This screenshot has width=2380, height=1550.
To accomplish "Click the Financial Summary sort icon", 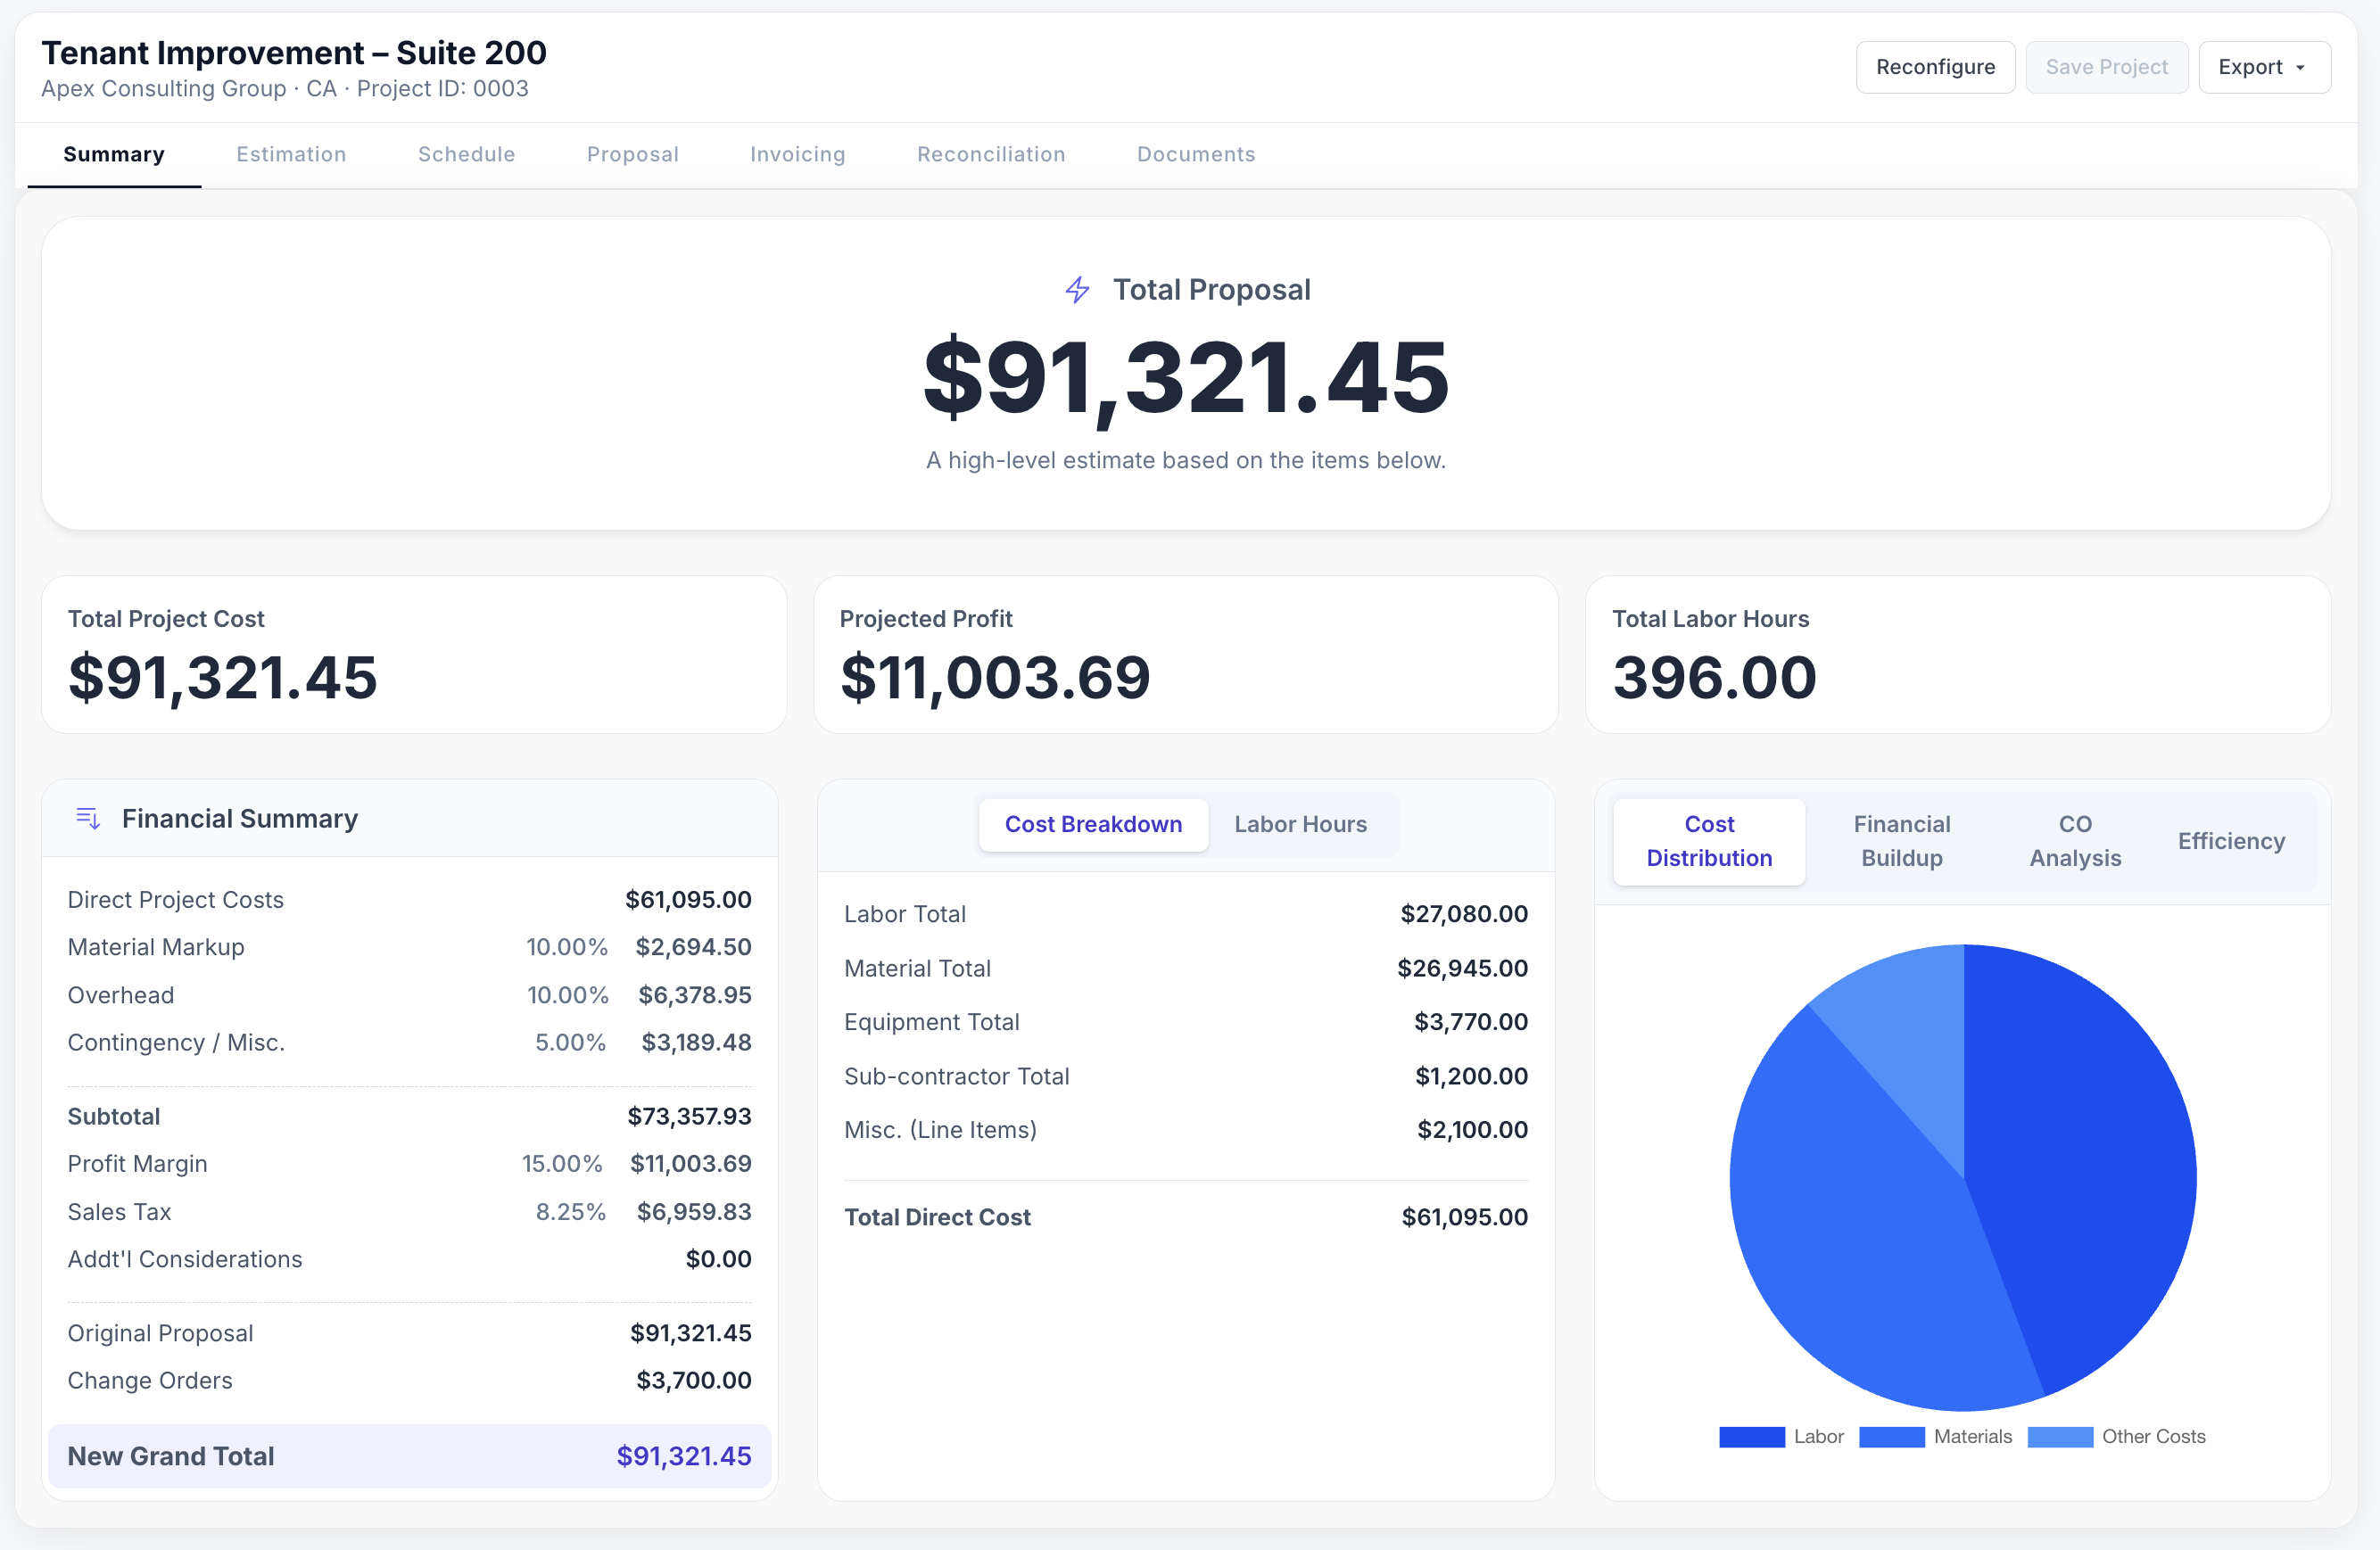I will pyautogui.click(x=88, y=818).
